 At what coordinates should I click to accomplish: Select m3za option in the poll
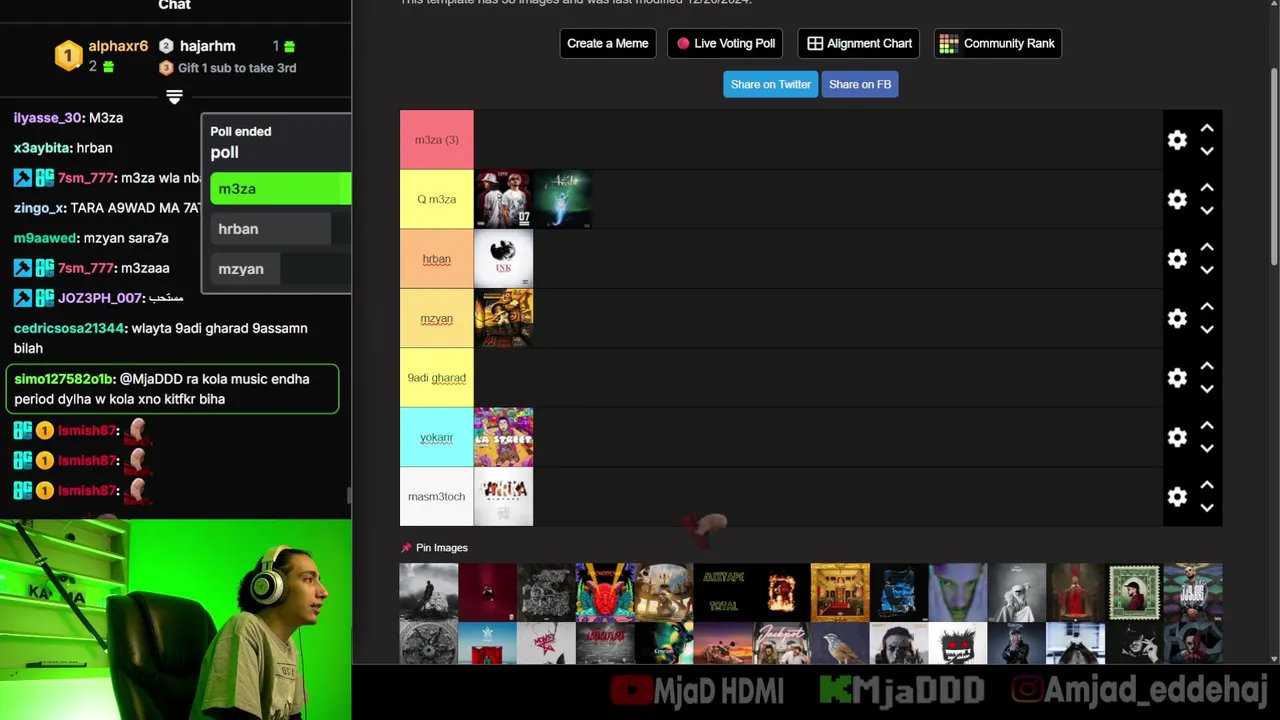(x=281, y=189)
